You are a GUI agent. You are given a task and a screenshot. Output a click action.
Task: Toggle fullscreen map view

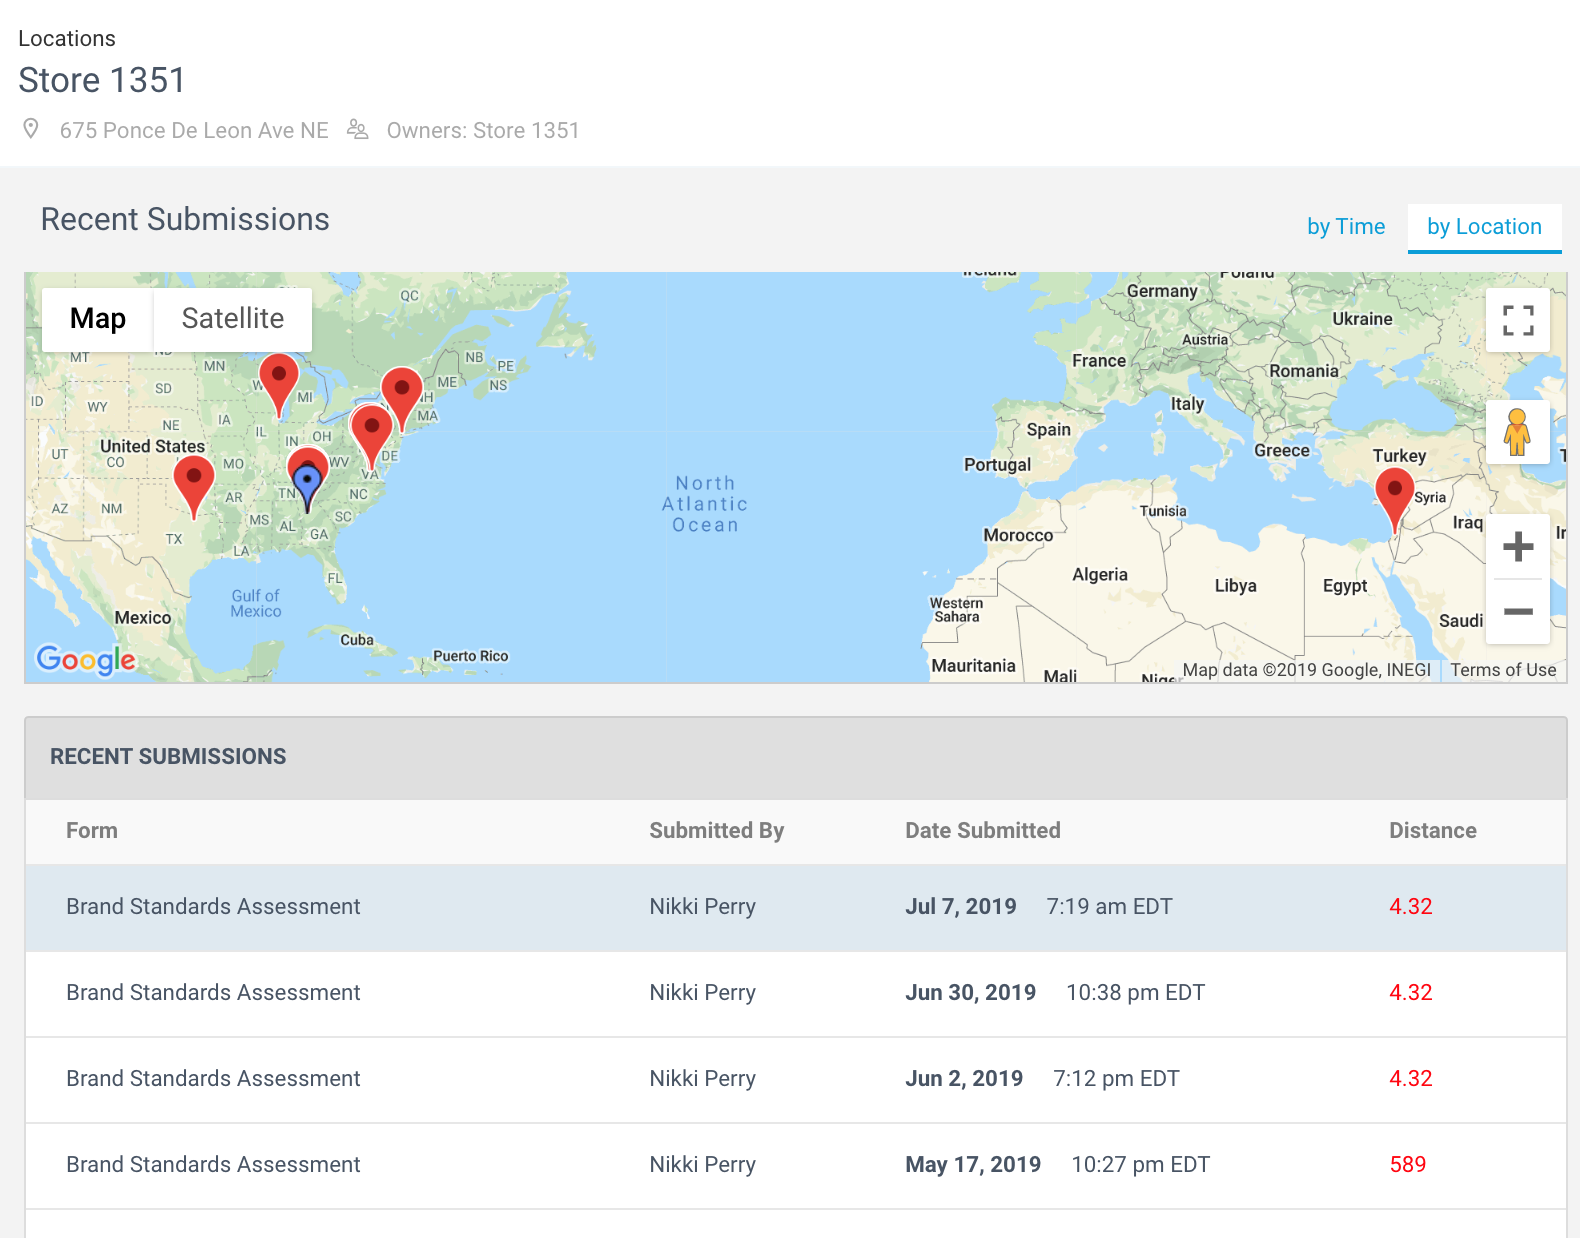tap(1517, 320)
